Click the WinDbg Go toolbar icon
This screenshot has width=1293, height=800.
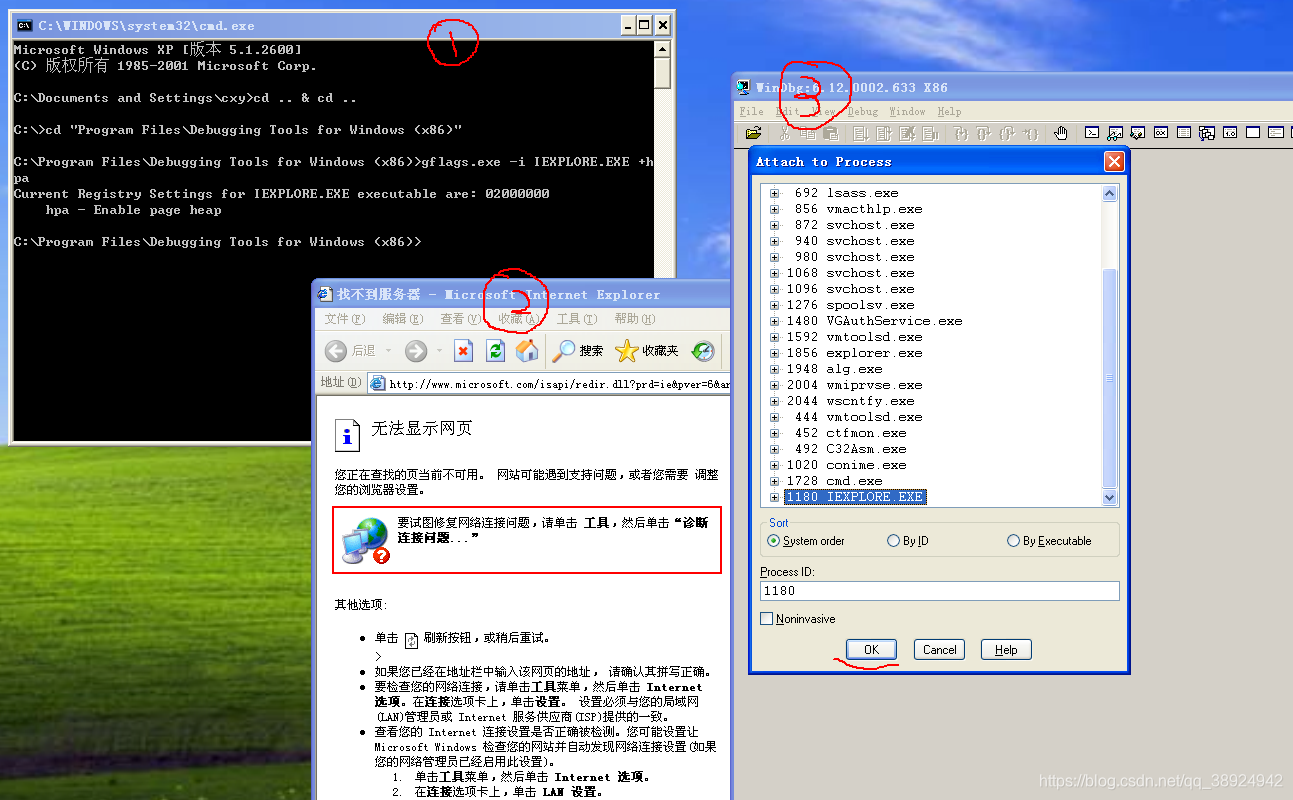860,133
